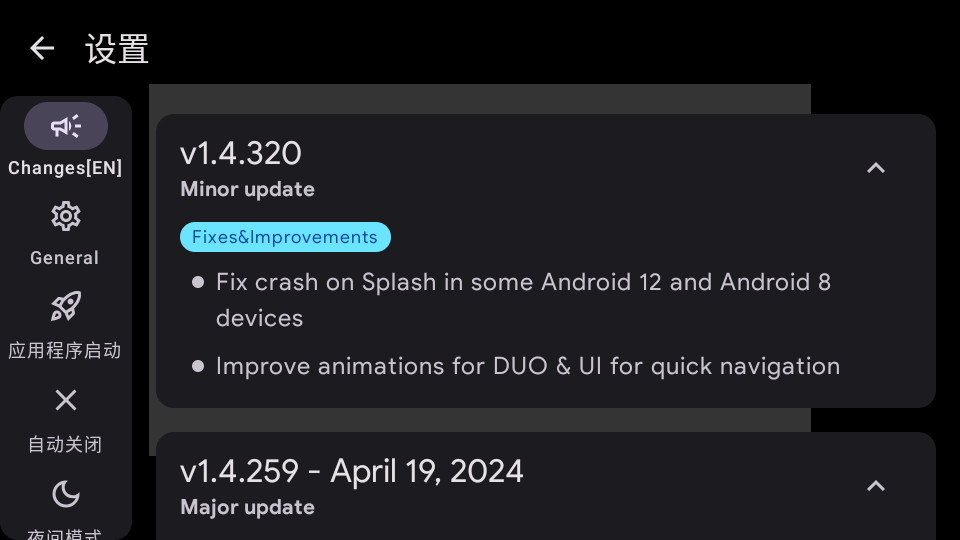Click the Major update subtitle
Image resolution: width=960 pixels, height=540 pixels.
[x=248, y=507]
